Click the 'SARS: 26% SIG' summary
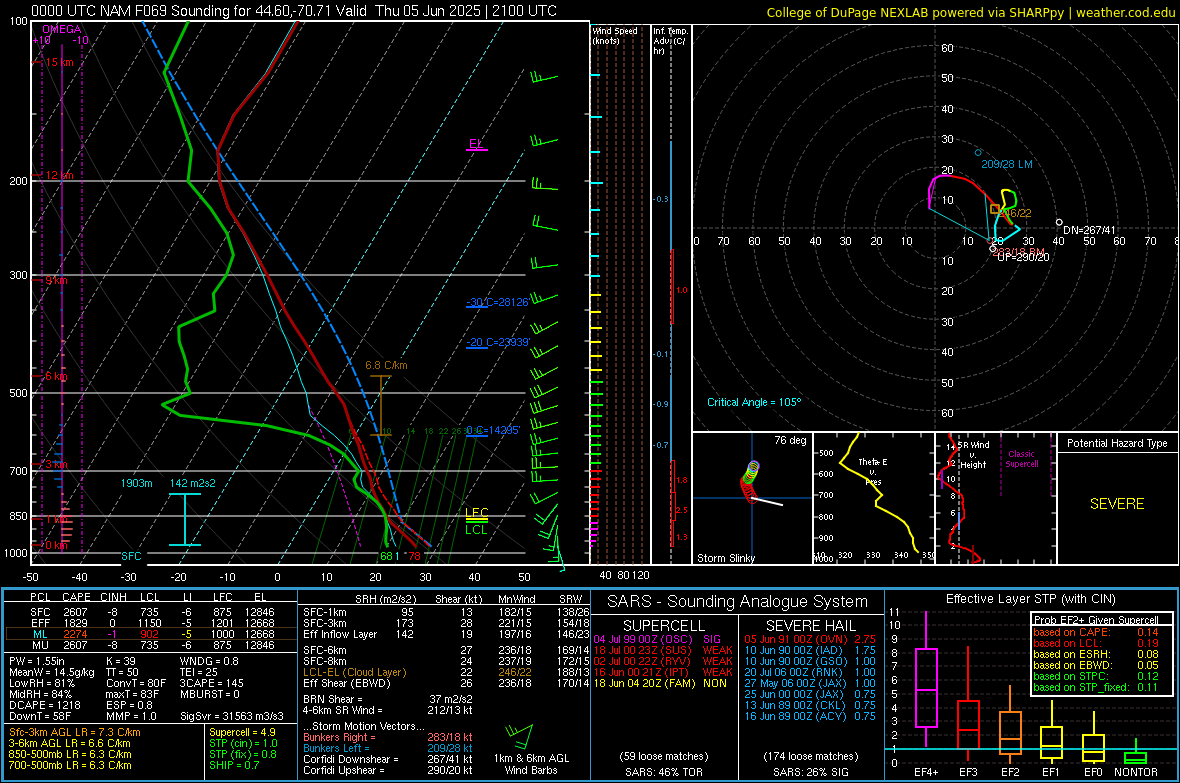1180x783 pixels. coord(810,772)
